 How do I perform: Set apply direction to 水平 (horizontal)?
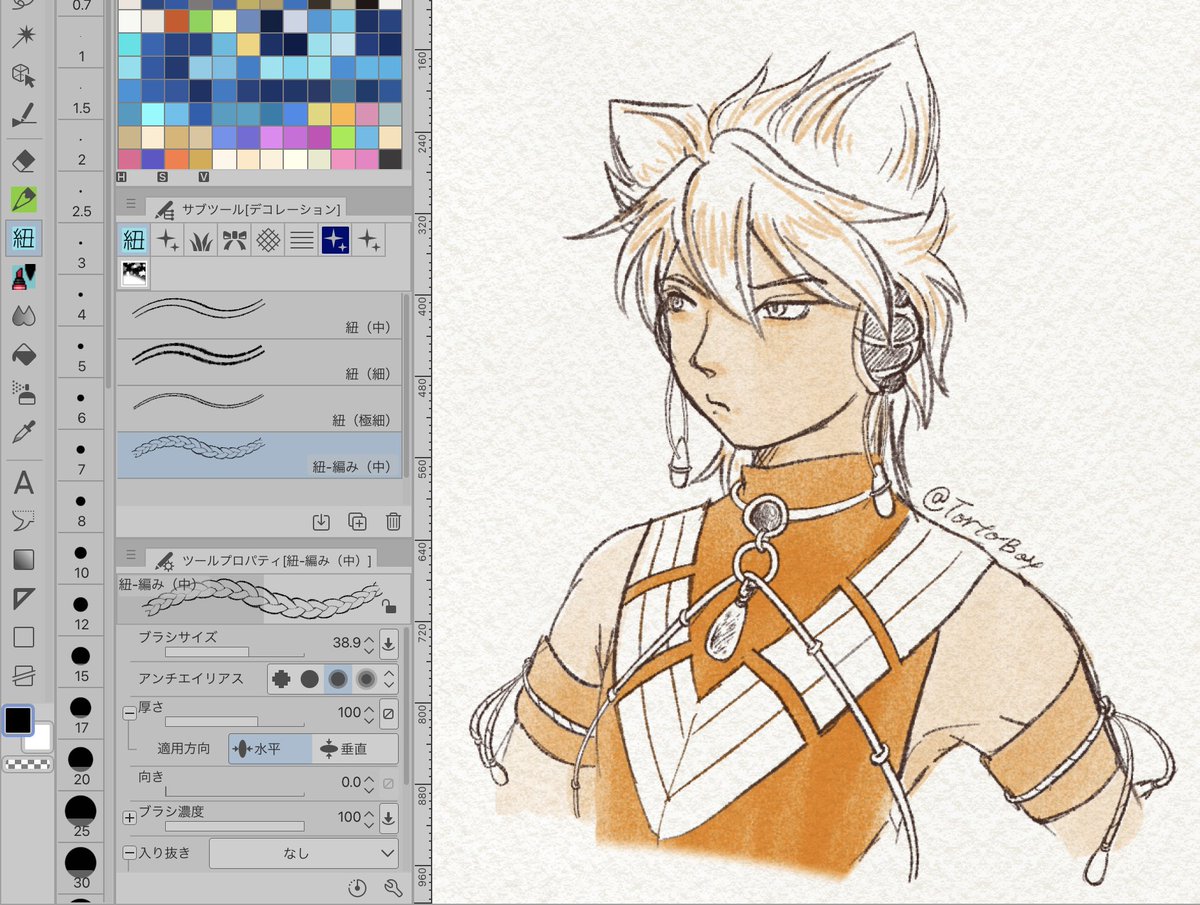(x=269, y=748)
